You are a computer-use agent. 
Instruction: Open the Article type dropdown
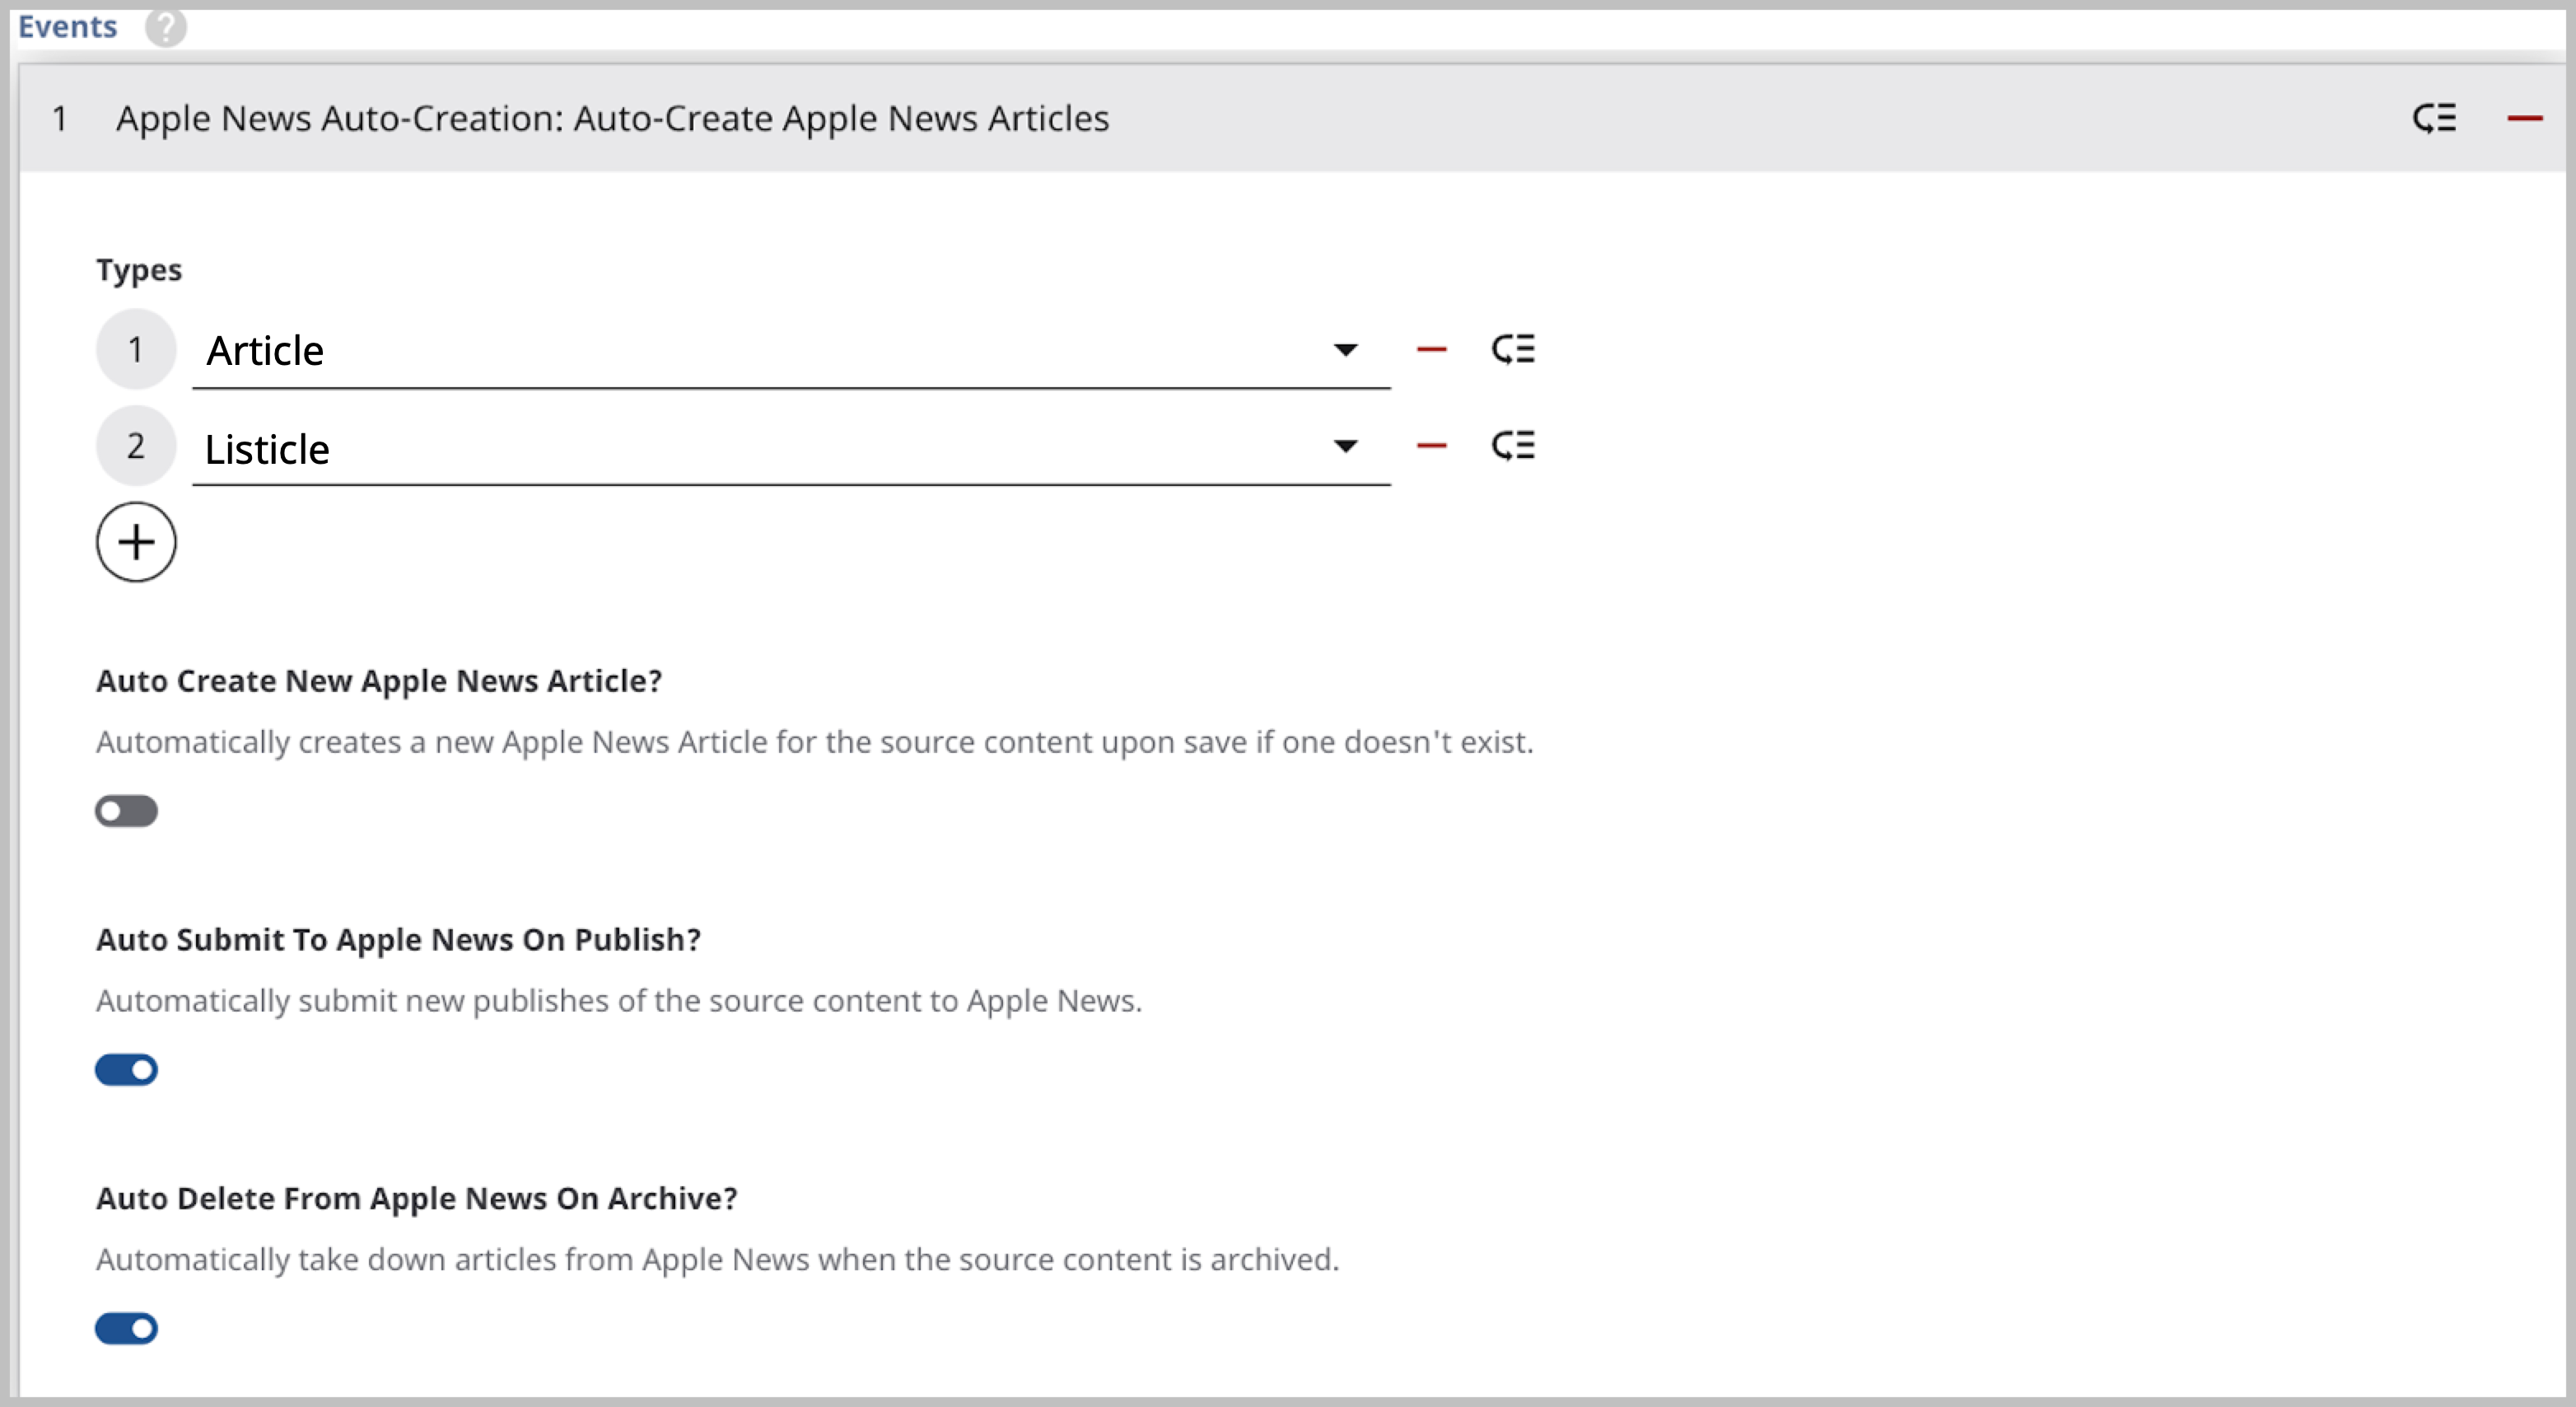pyautogui.click(x=1347, y=351)
